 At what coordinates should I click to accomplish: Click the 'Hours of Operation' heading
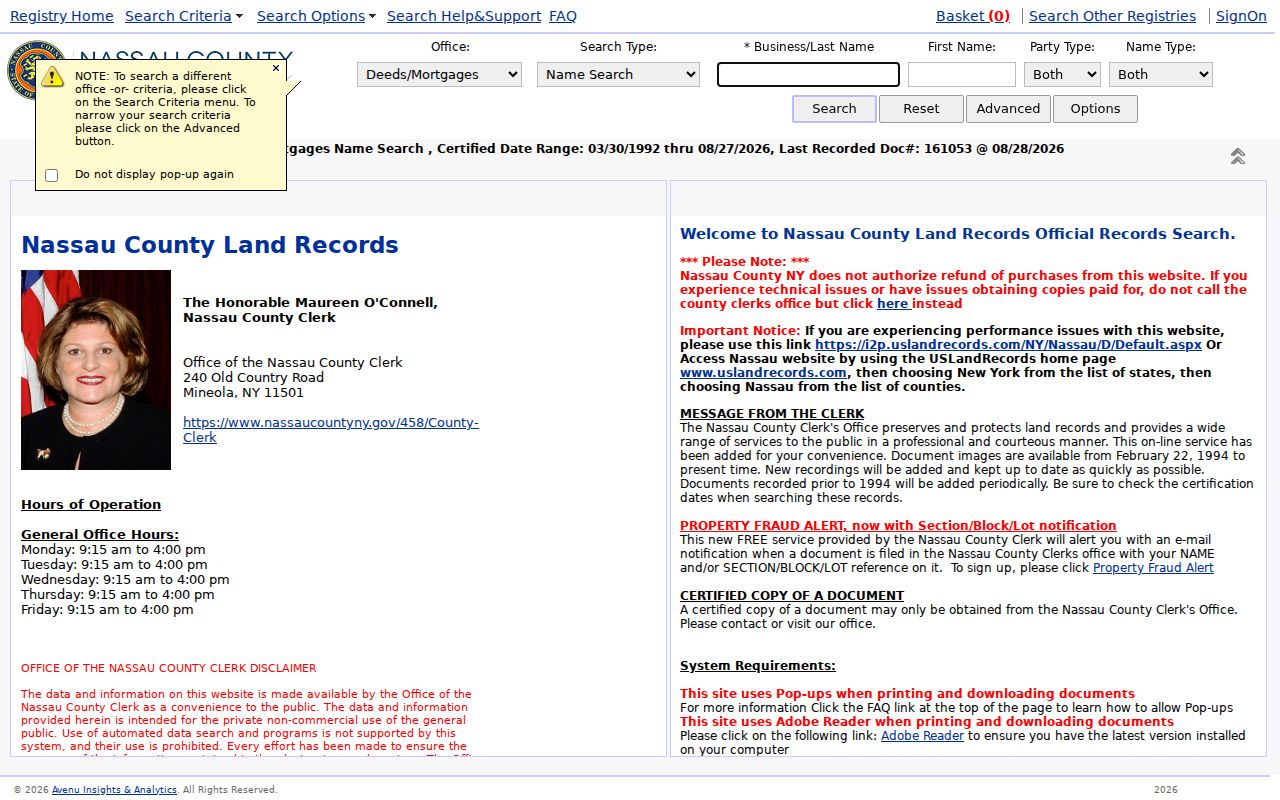[x=91, y=505]
